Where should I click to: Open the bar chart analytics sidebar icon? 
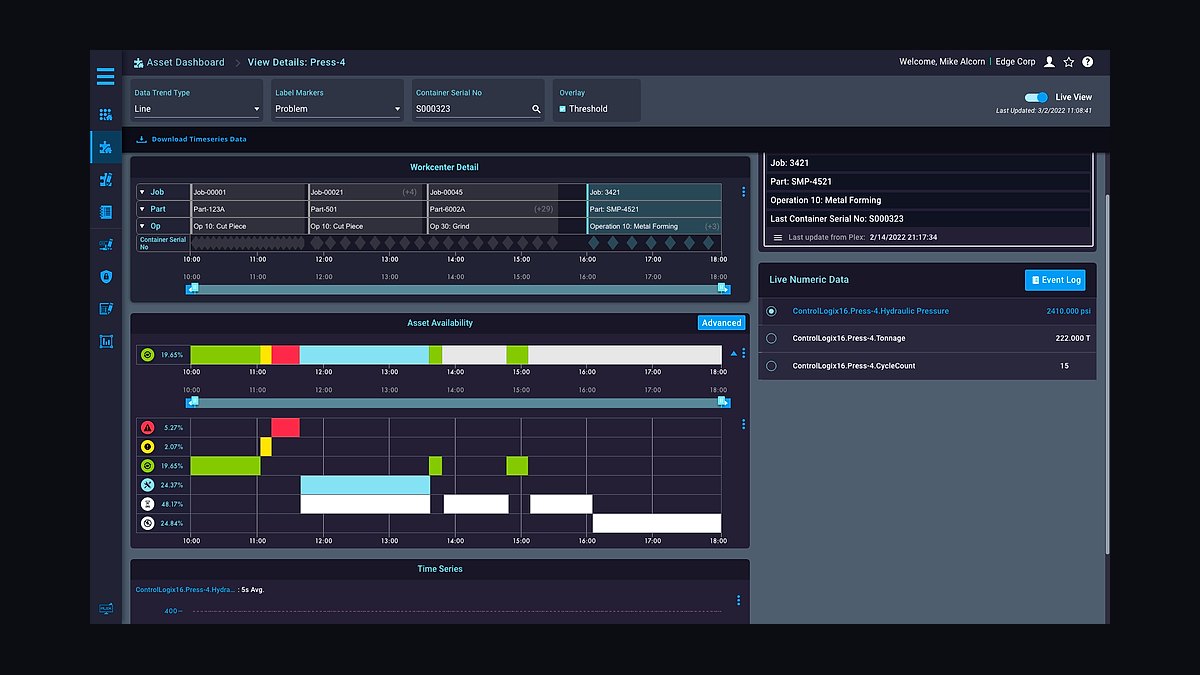[x=105, y=341]
